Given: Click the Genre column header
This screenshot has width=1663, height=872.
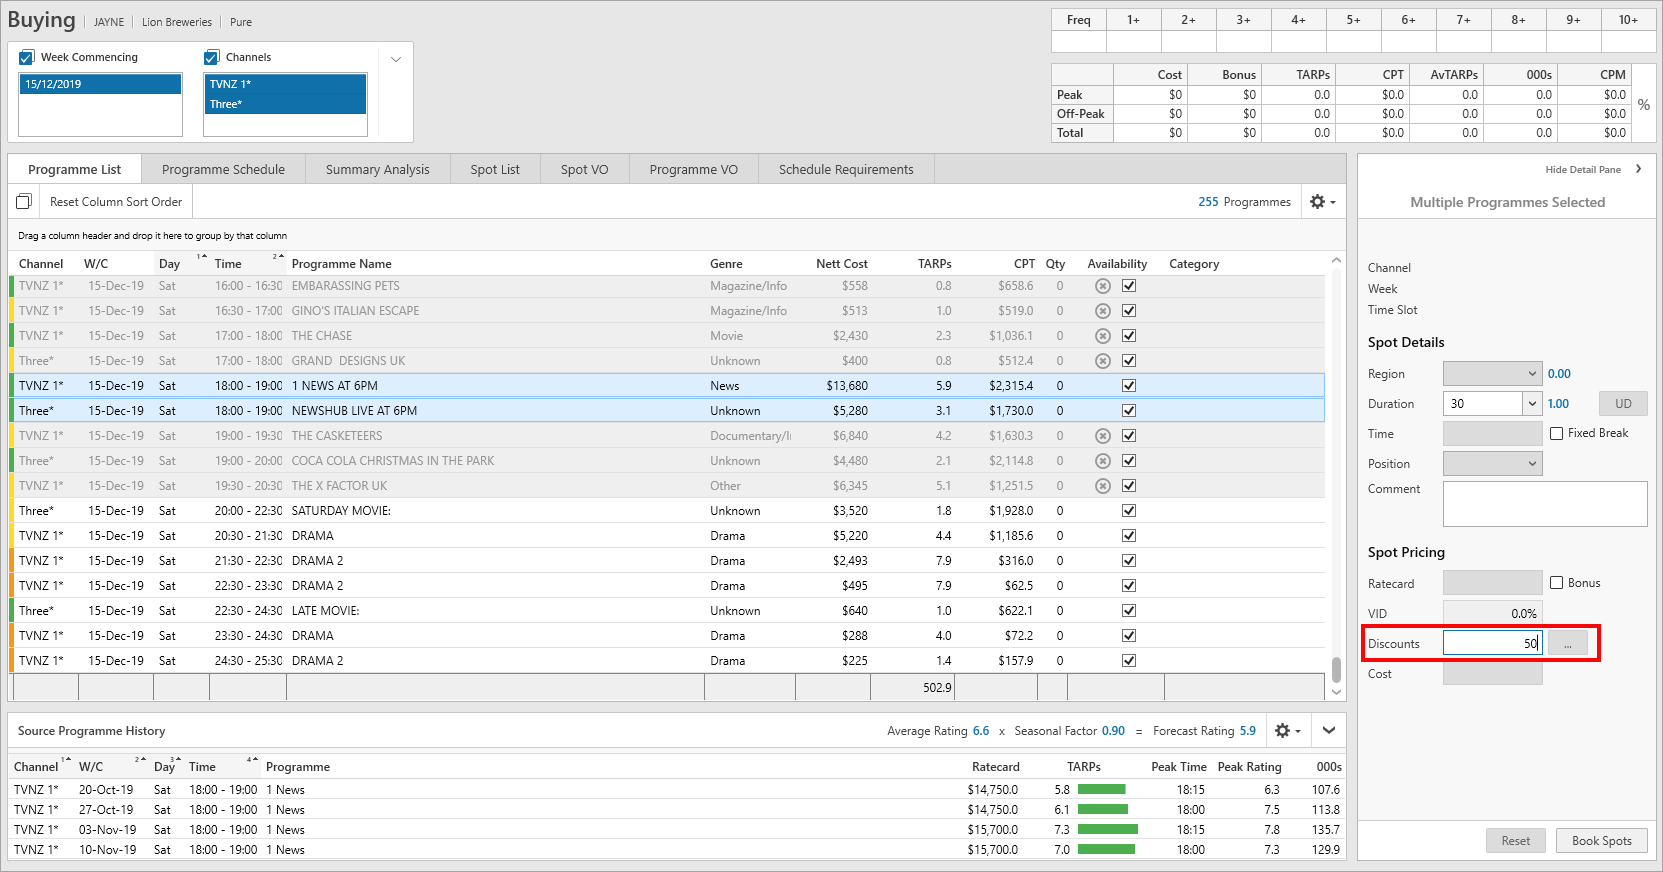Looking at the screenshot, I should (x=726, y=264).
